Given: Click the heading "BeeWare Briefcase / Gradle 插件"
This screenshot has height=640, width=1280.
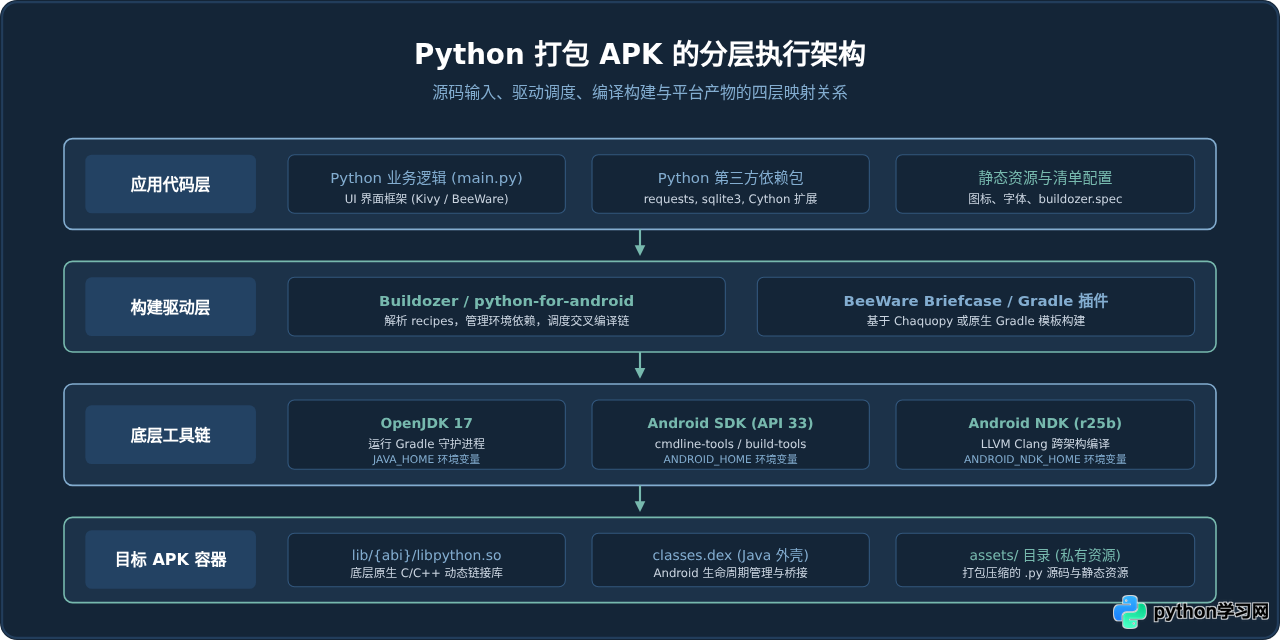Looking at the screenshot, I should point(975,301).
